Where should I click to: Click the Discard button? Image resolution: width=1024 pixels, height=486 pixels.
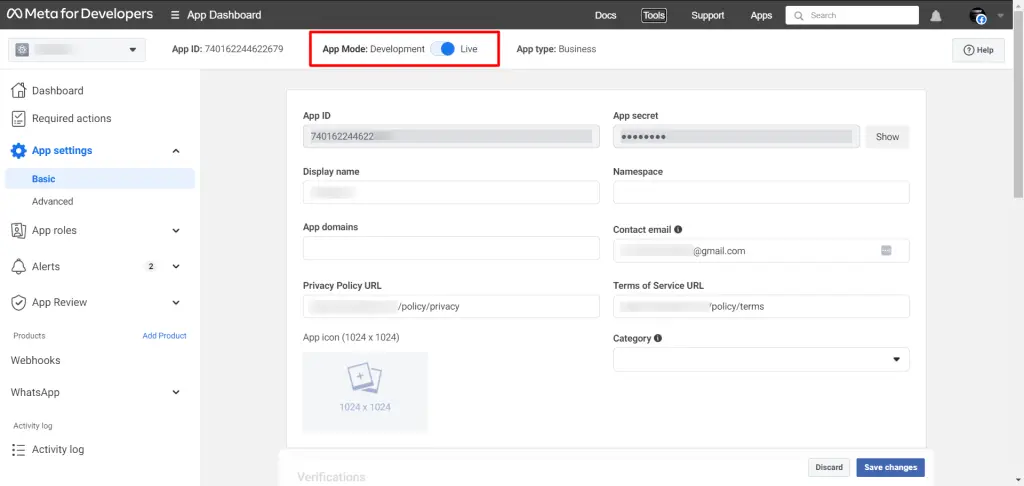(x=829, y=467)
